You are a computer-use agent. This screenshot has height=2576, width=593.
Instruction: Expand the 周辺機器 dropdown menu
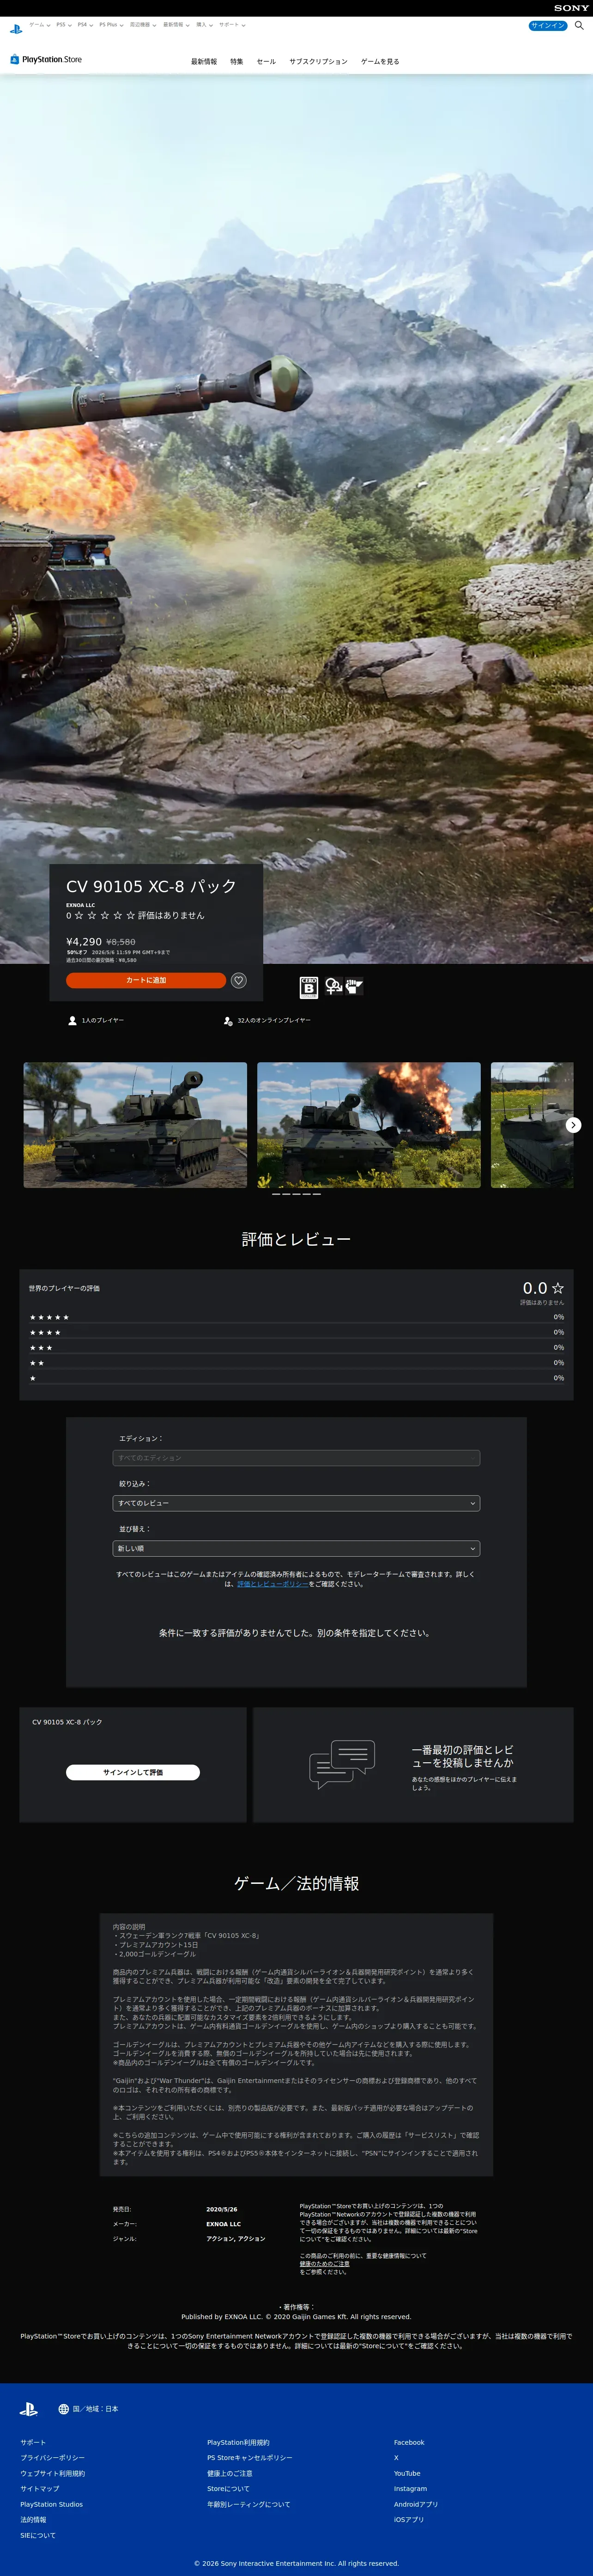click(x=143, y=25)
